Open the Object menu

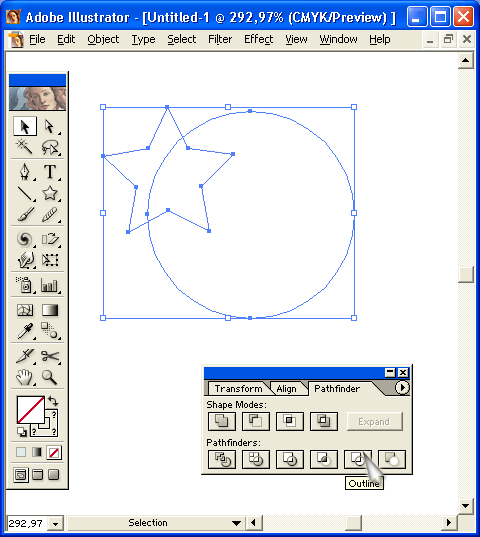(103, 39)
